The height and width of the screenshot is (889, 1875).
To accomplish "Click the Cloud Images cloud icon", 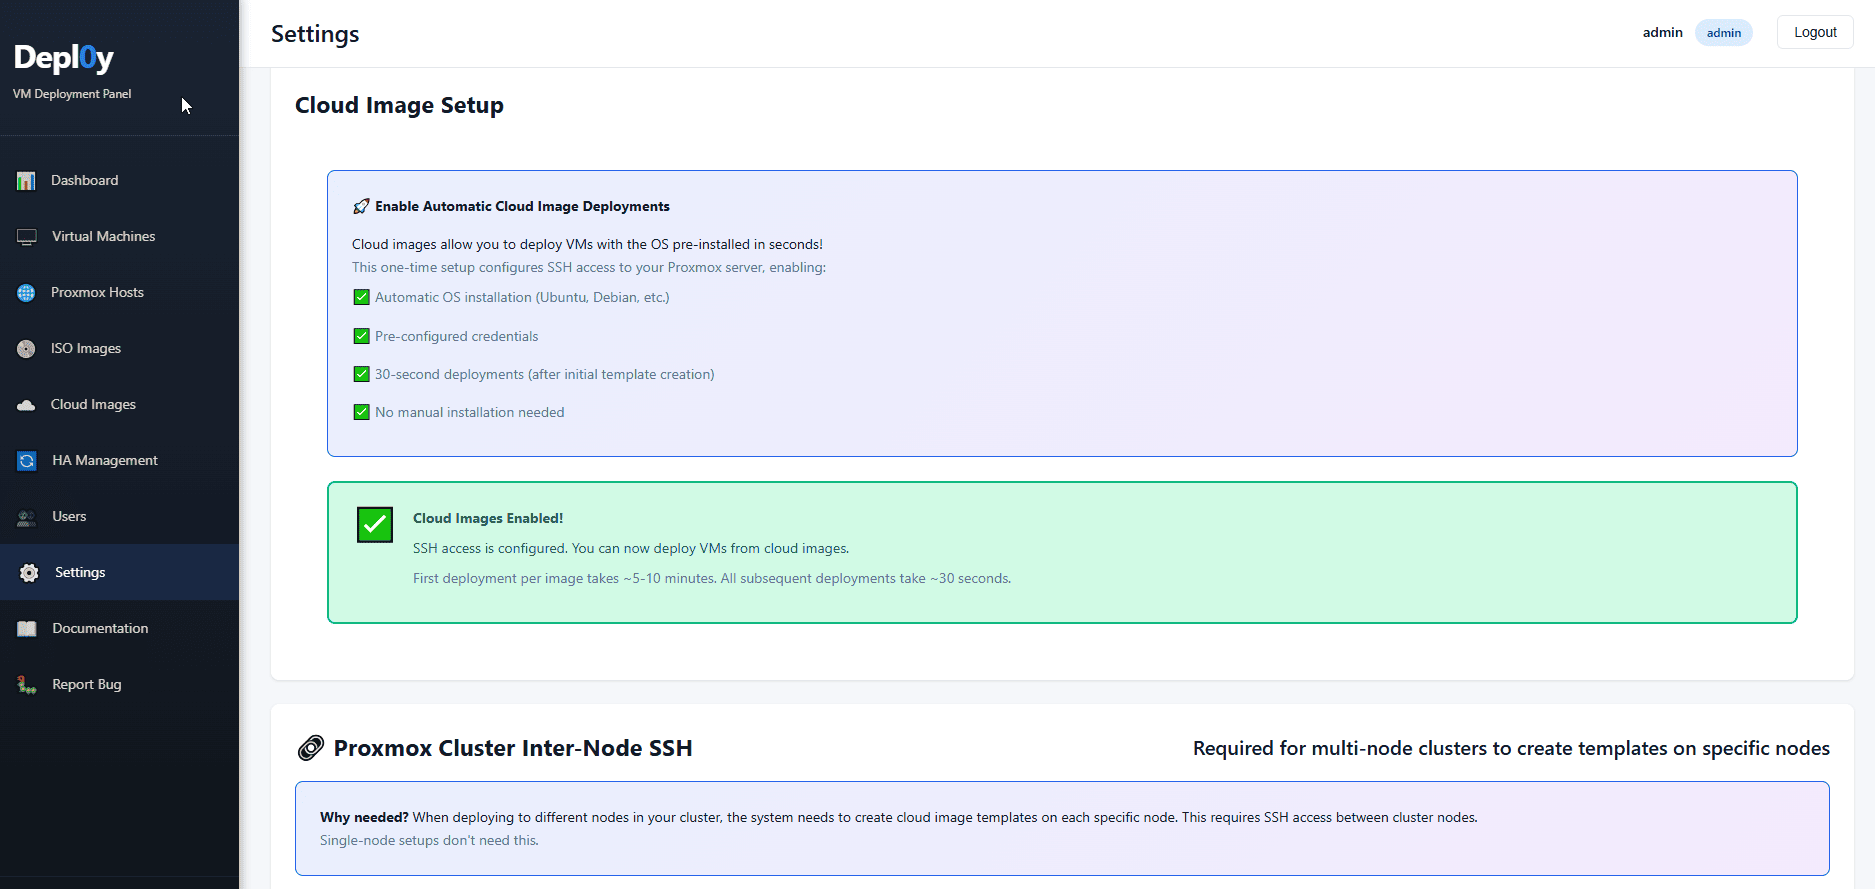I will (x=27, y=405).
